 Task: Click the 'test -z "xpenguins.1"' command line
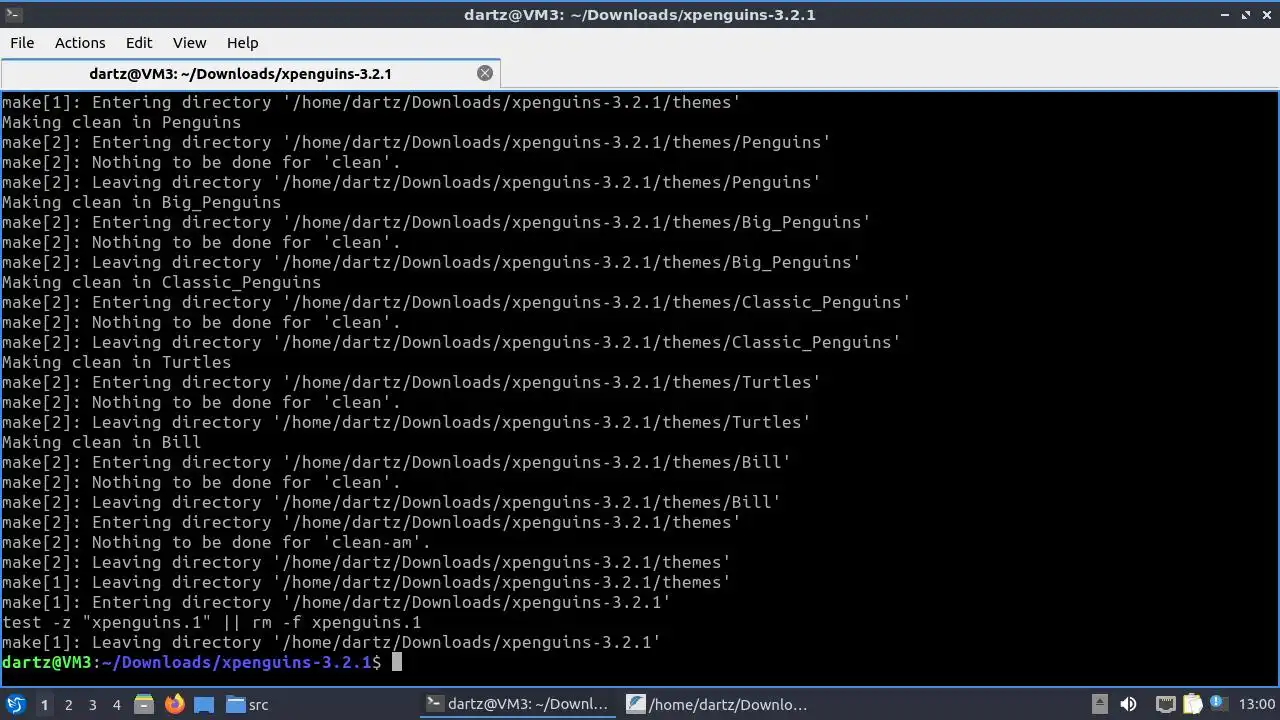[x=211, y=622]
